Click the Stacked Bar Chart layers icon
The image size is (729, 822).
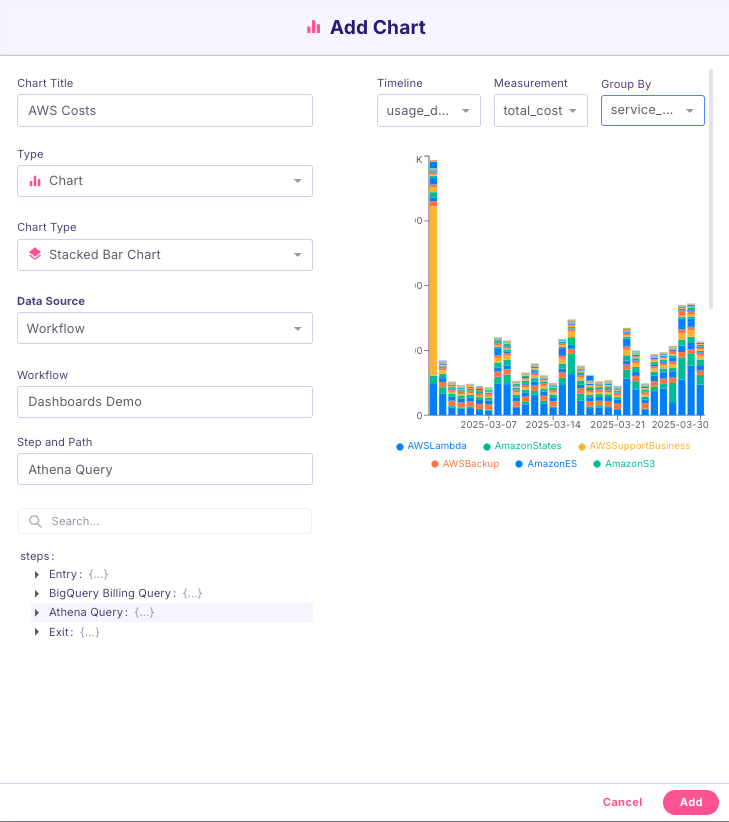pos(35,255)
